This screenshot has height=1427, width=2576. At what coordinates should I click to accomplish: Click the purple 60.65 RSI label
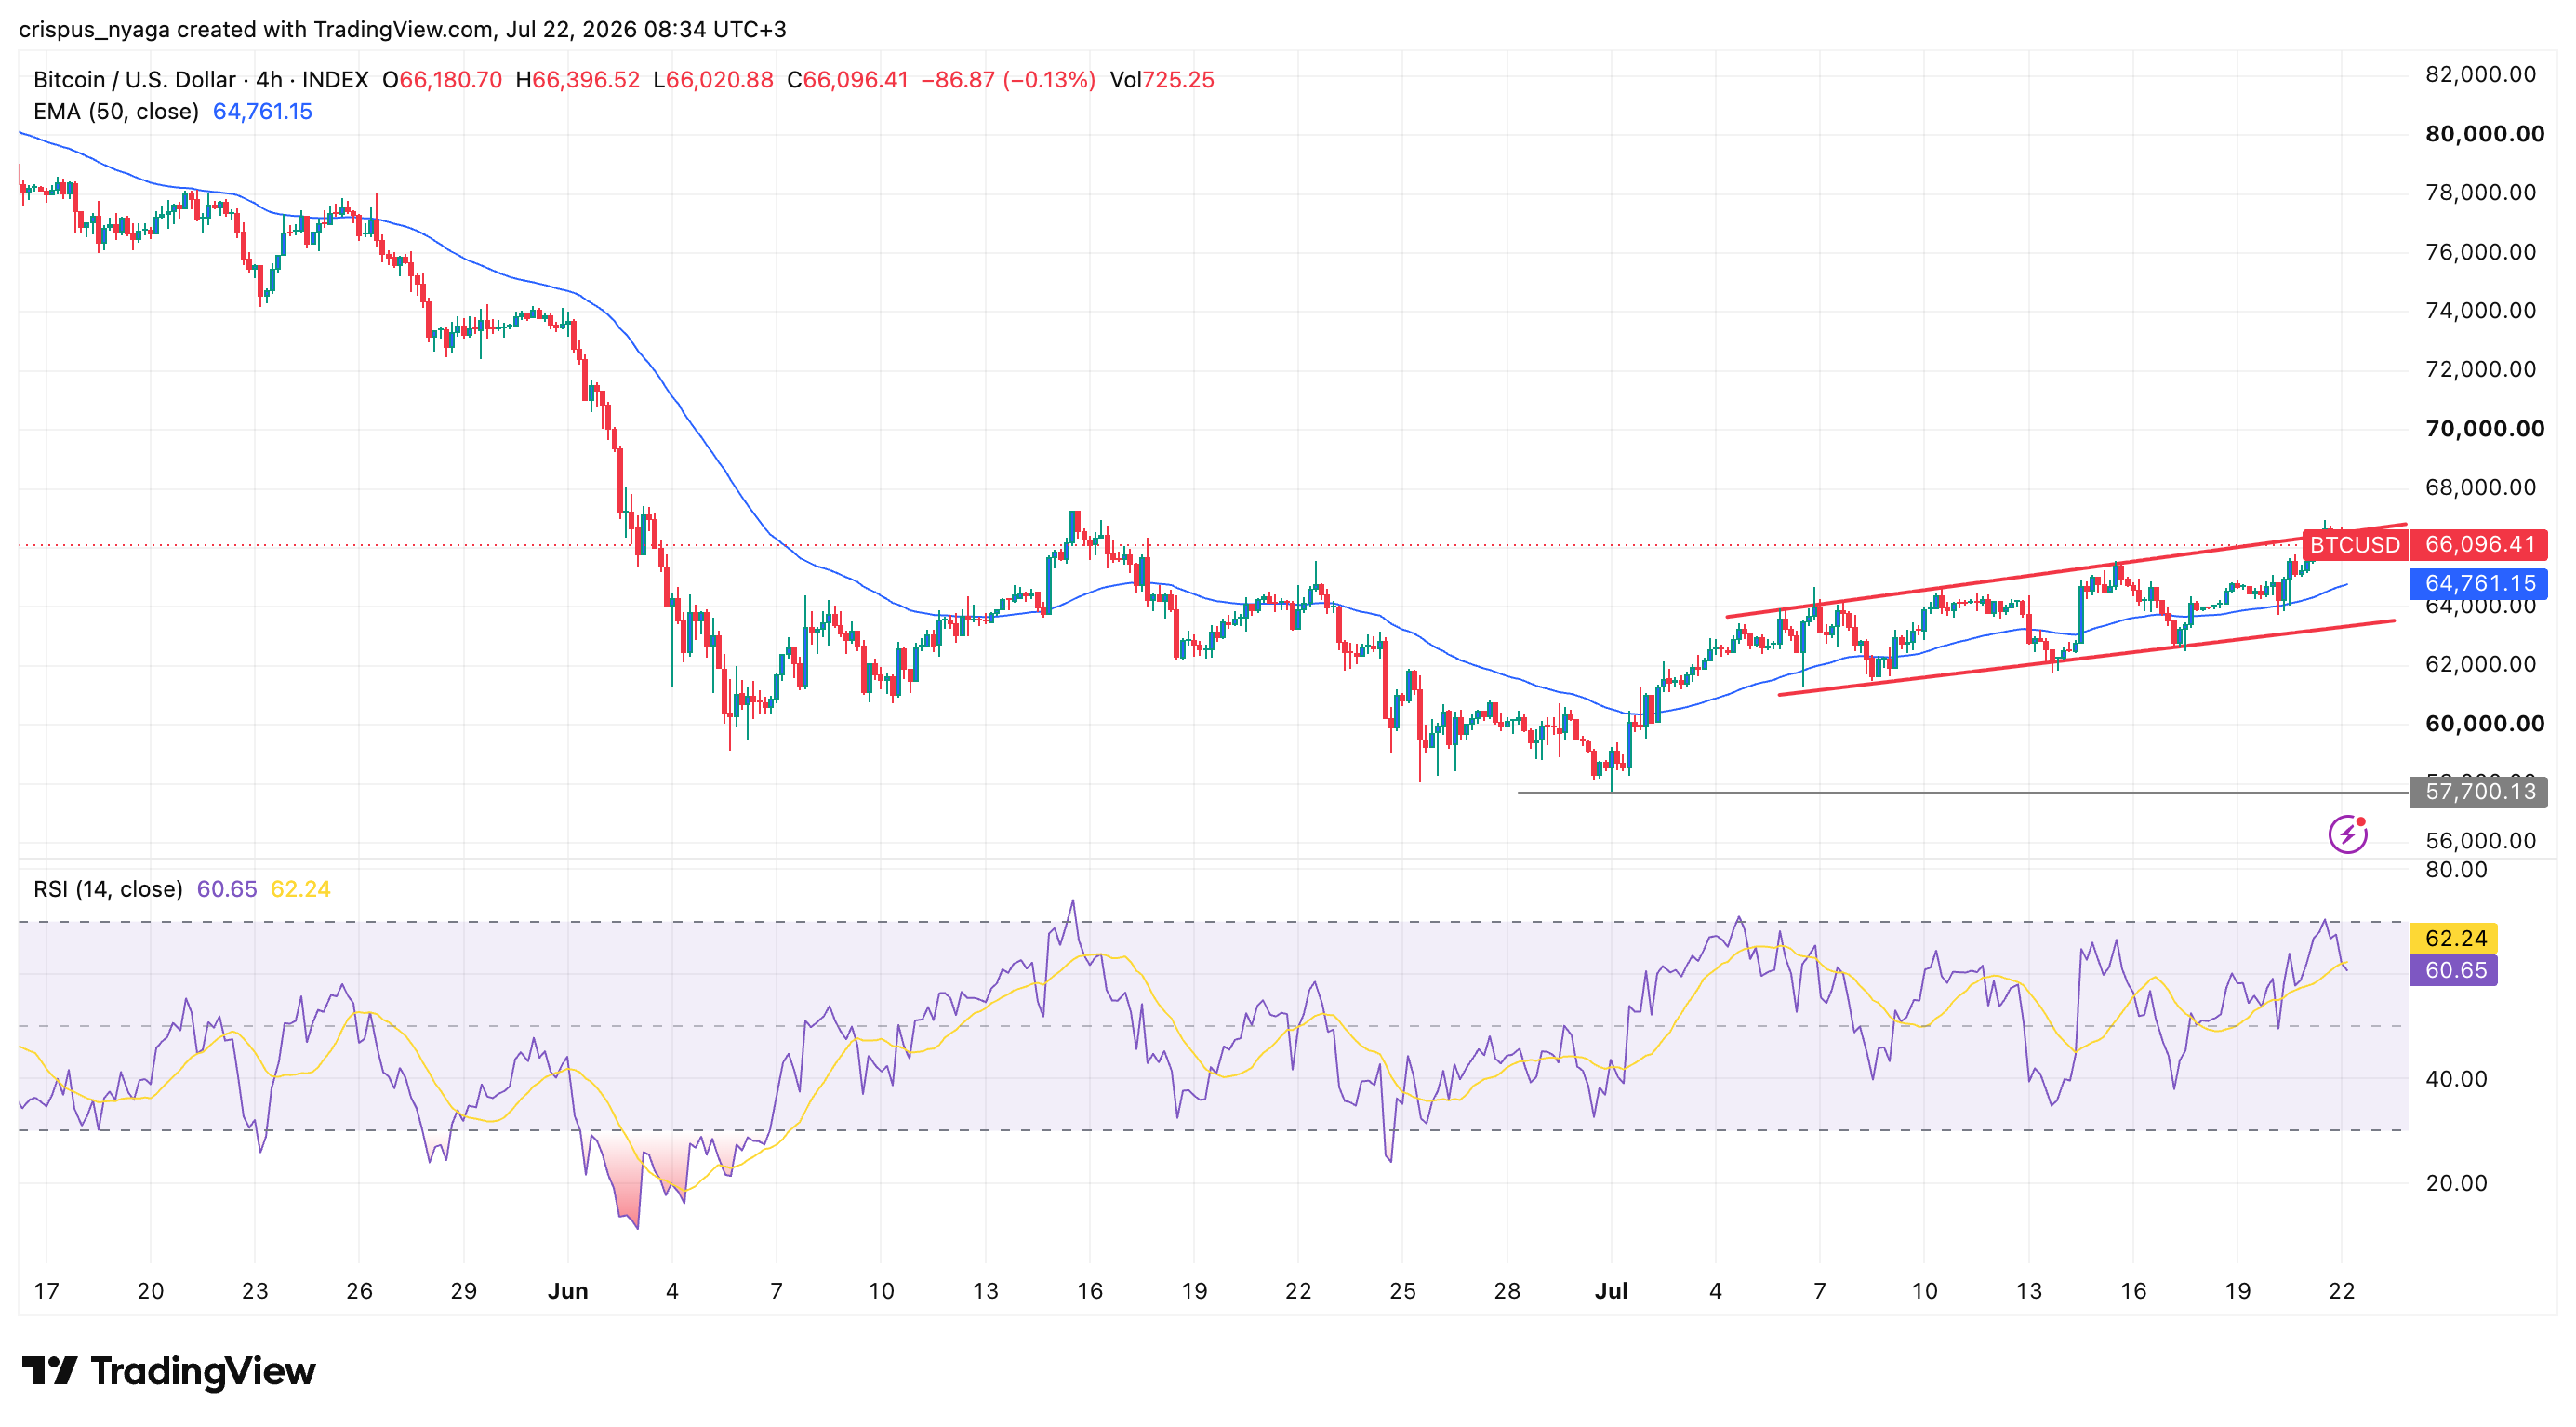pyautogui.click(x=2455, y=970)
